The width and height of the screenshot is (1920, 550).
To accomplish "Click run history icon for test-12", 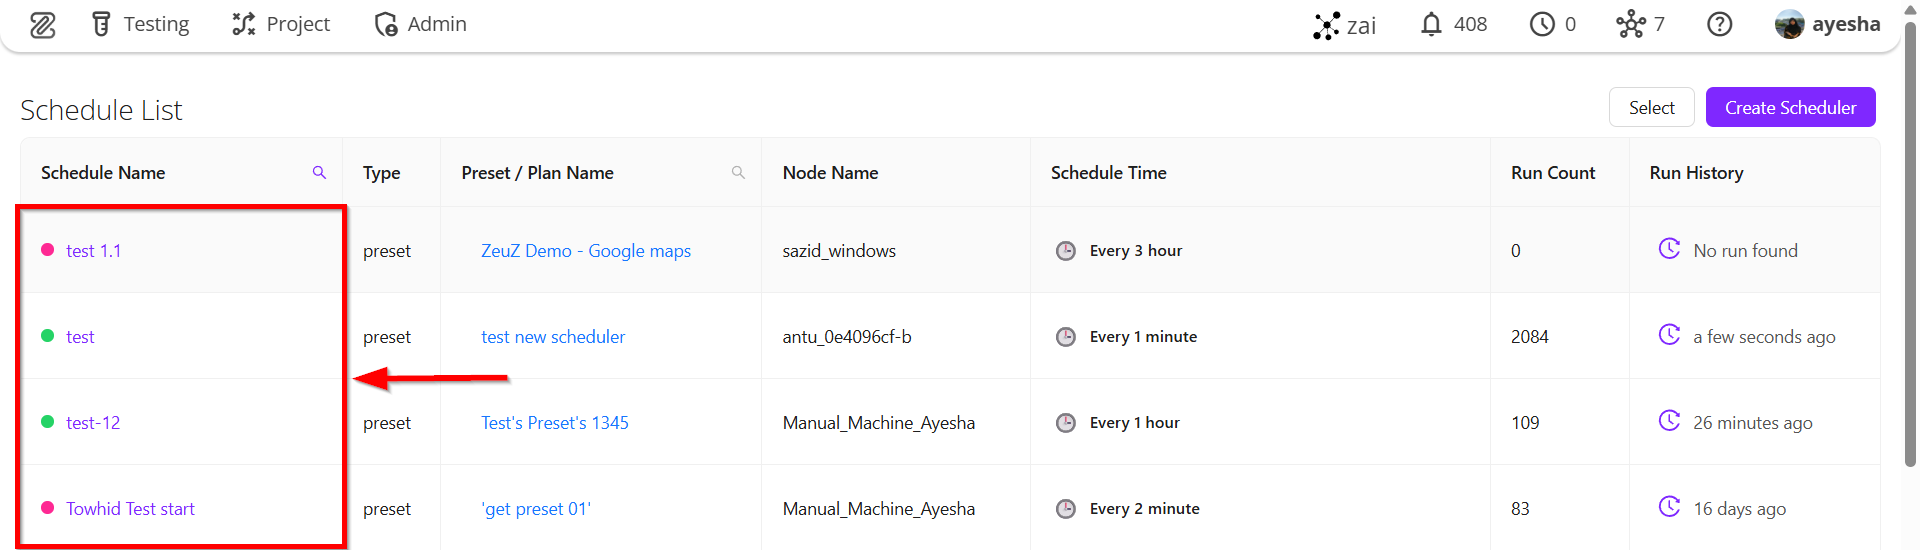I will click(x=1669, y=421).
